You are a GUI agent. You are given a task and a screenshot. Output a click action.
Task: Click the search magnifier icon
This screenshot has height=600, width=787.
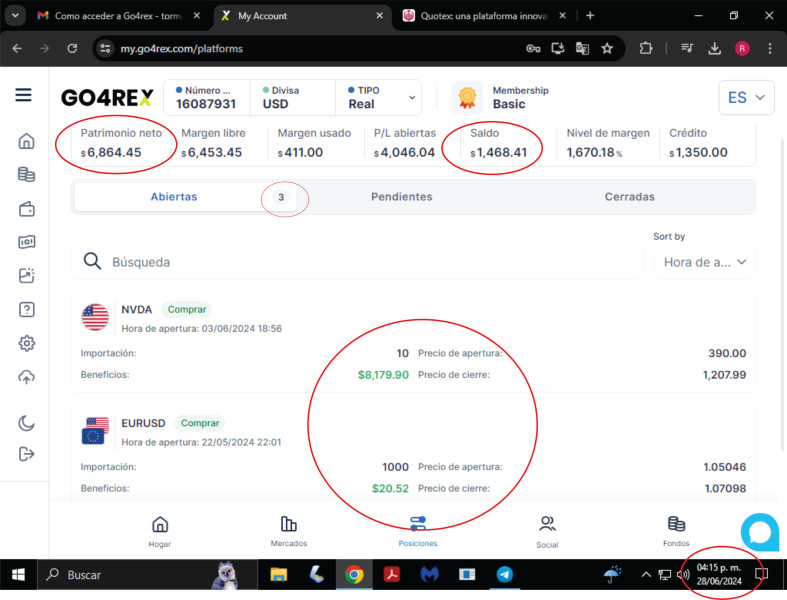click(92, 261)
